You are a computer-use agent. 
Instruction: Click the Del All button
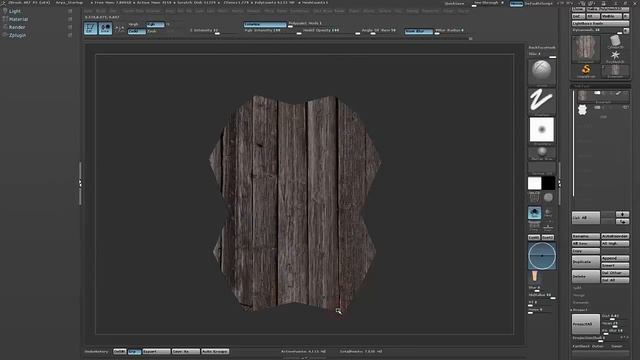tap(615, 280)
